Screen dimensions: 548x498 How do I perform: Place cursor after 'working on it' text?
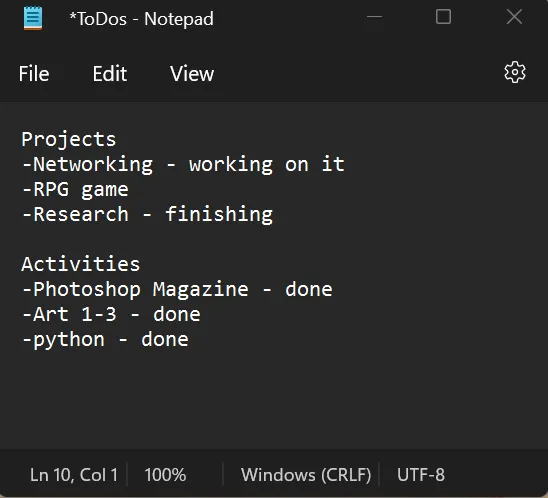point(346,164)
